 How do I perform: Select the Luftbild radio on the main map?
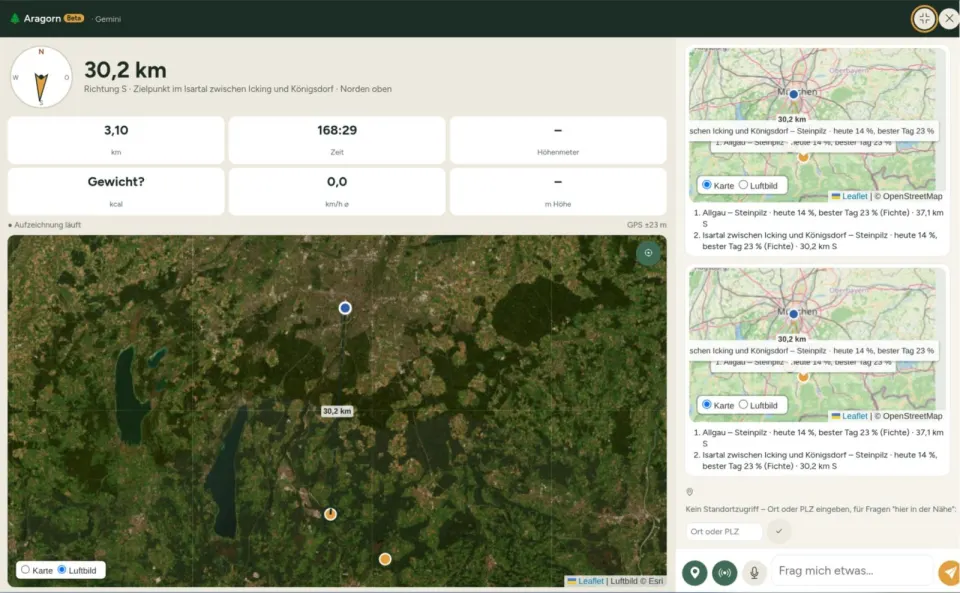click(62, 570)
